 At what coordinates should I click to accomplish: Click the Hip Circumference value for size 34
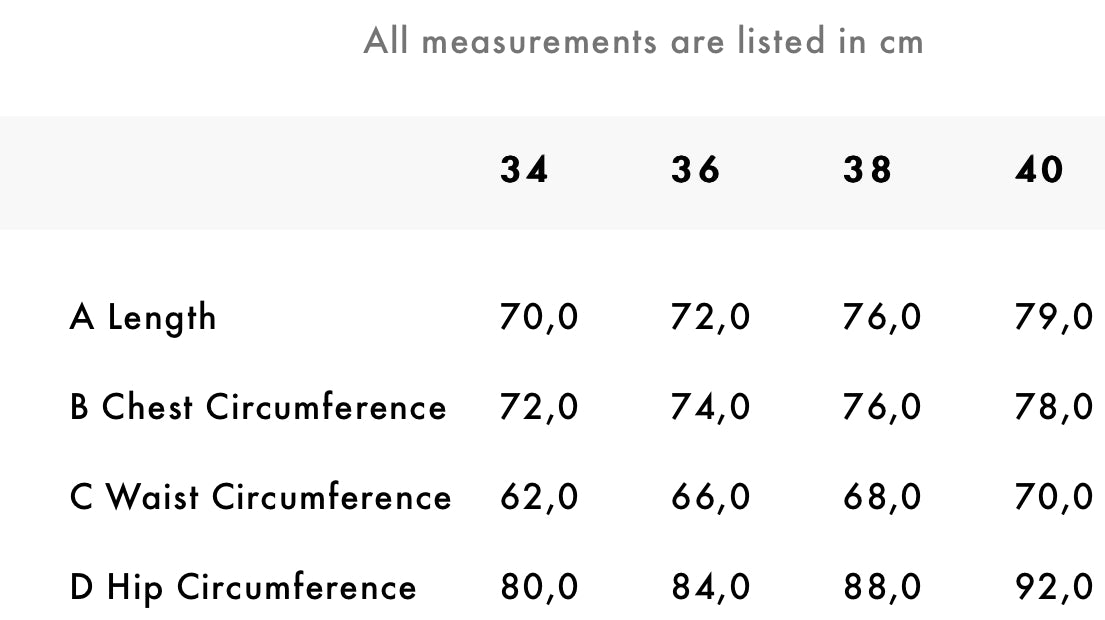[539, 587]
